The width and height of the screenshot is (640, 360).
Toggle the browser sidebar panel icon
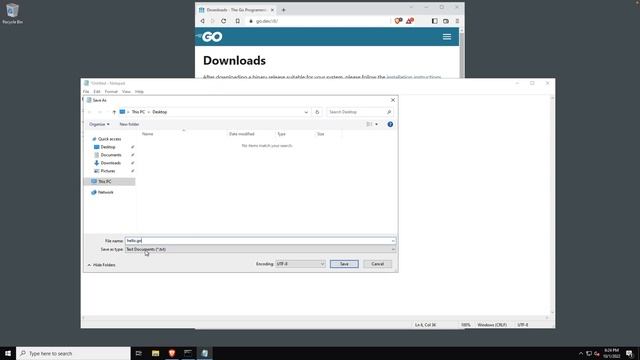coord(435,21)
